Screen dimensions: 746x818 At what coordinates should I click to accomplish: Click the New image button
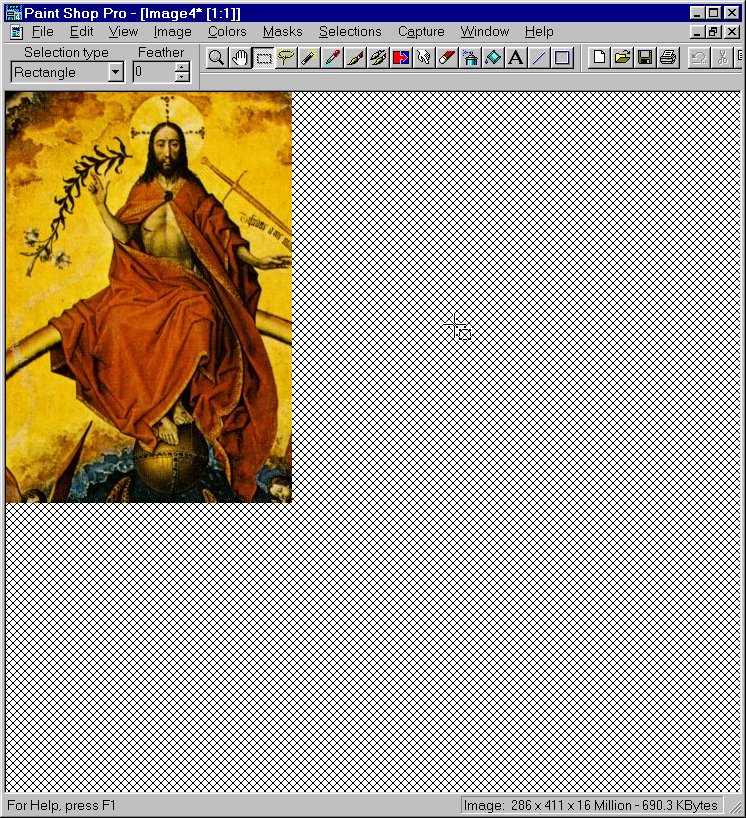[x=599, y=58]
